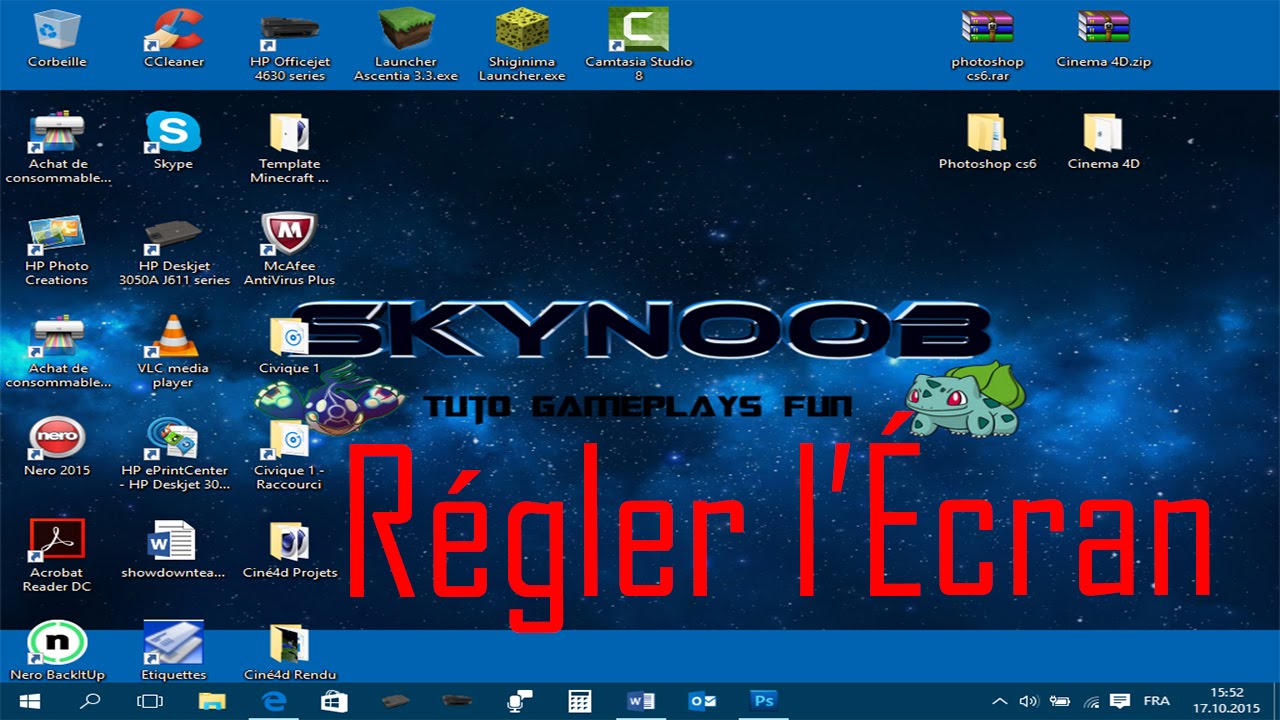The width and height of the screenshot is (1280, 720).
Task: Open File Explorer from the taskbar
Action: click(212, 701)
